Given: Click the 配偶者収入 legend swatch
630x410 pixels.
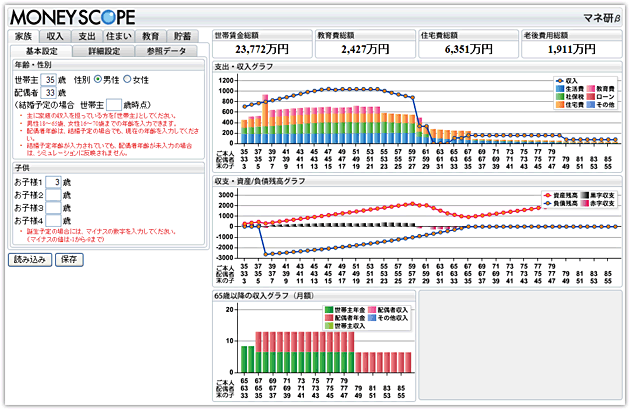Looking at the screenshot, I should pyautogui.click(x=372, y=310).
